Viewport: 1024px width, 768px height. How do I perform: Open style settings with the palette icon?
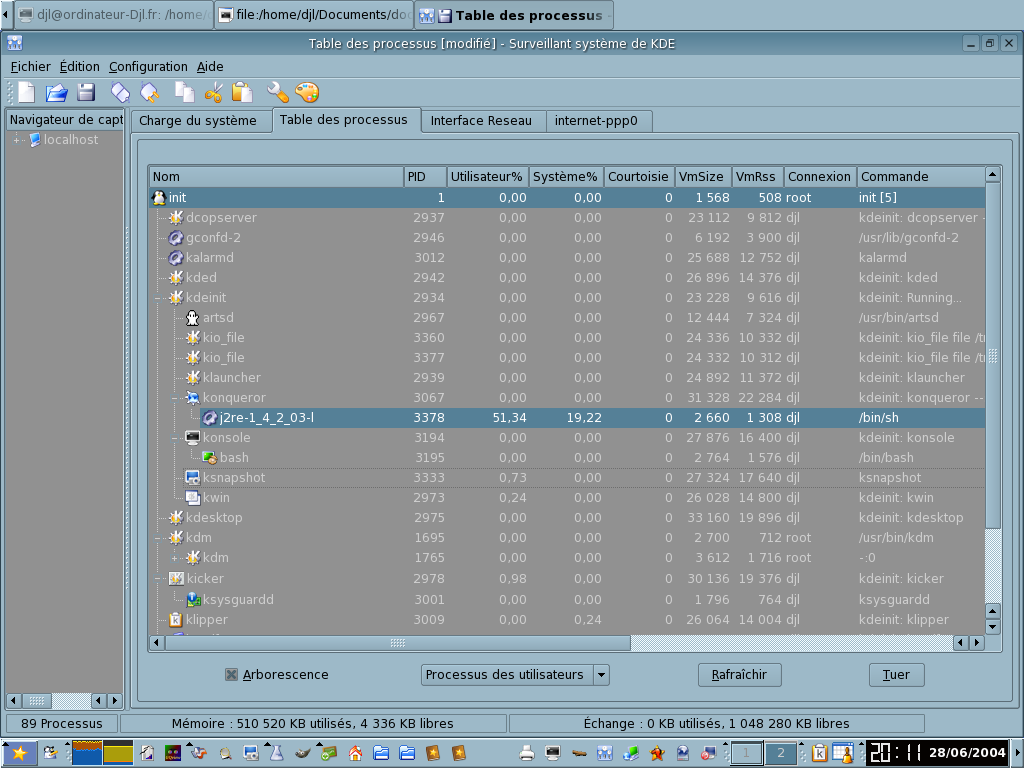[x=306, y=93]
